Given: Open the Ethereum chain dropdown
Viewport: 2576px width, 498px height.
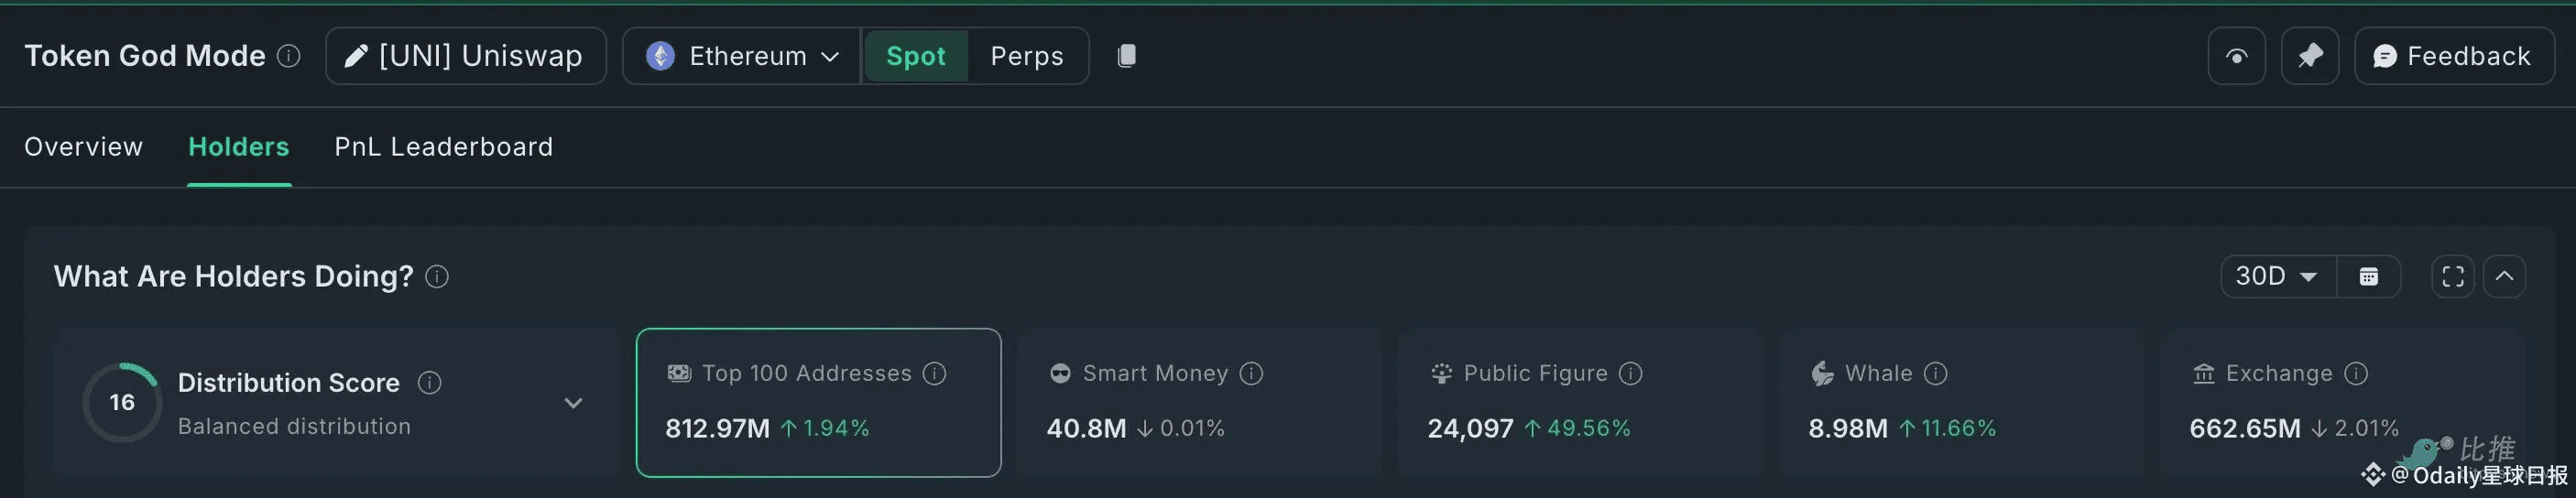Looking at the screenshot, I should 742,56.
